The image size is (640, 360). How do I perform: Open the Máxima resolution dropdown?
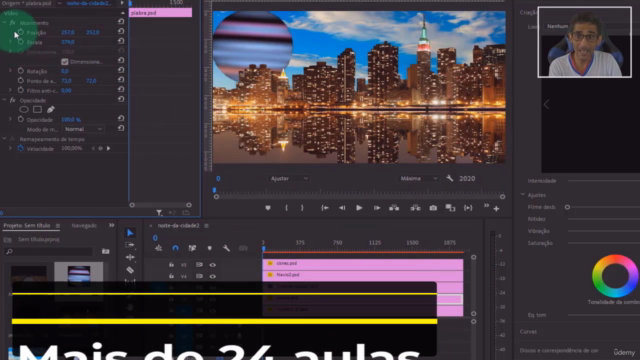[x=418, y=178]
